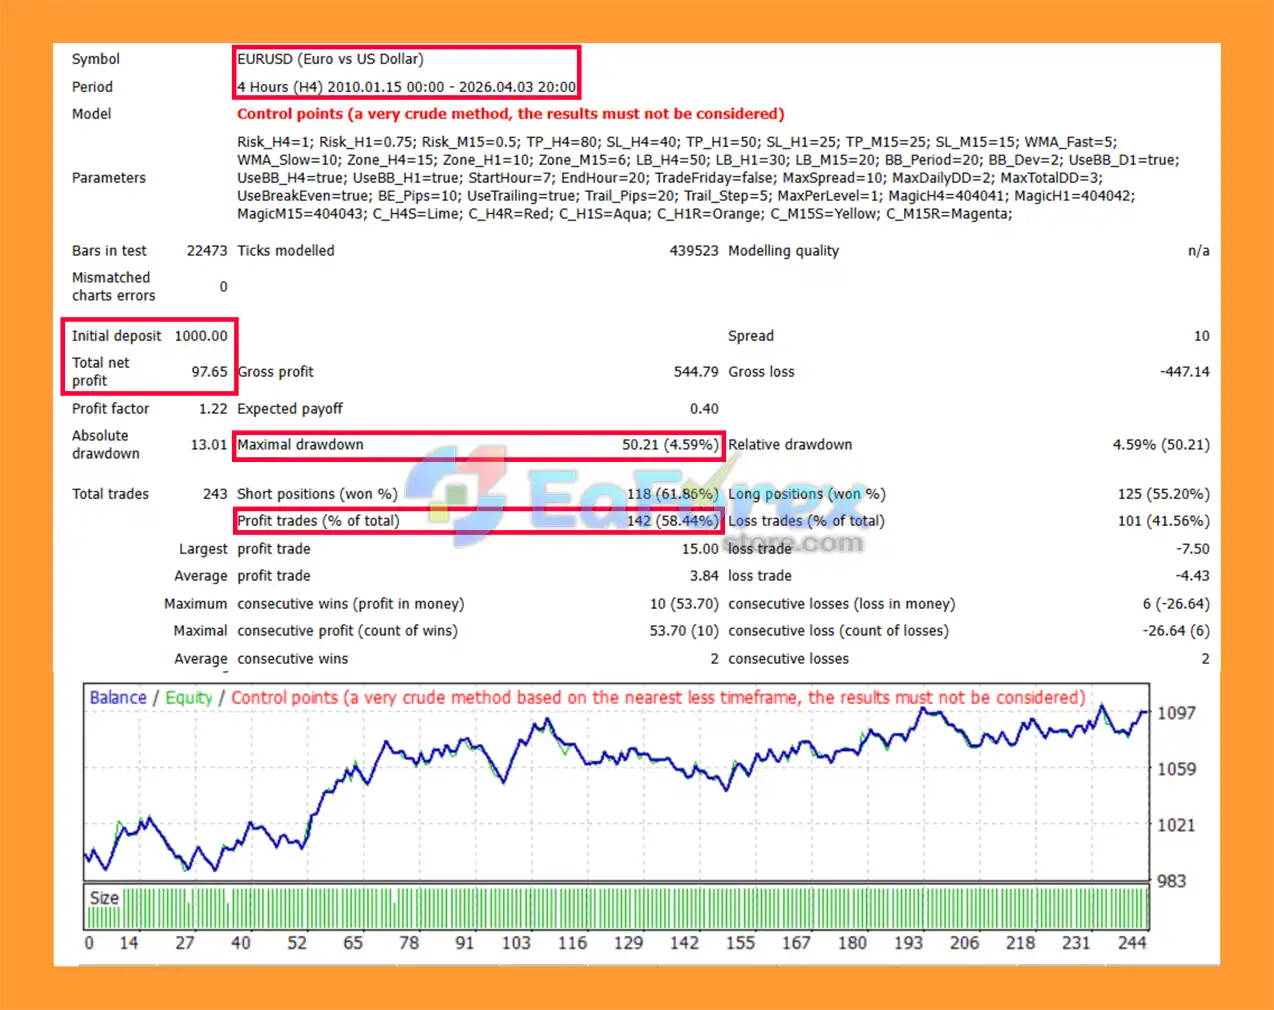Click the Gross profit 544.79 value
1274x1010 pixels.
point(695,372)
